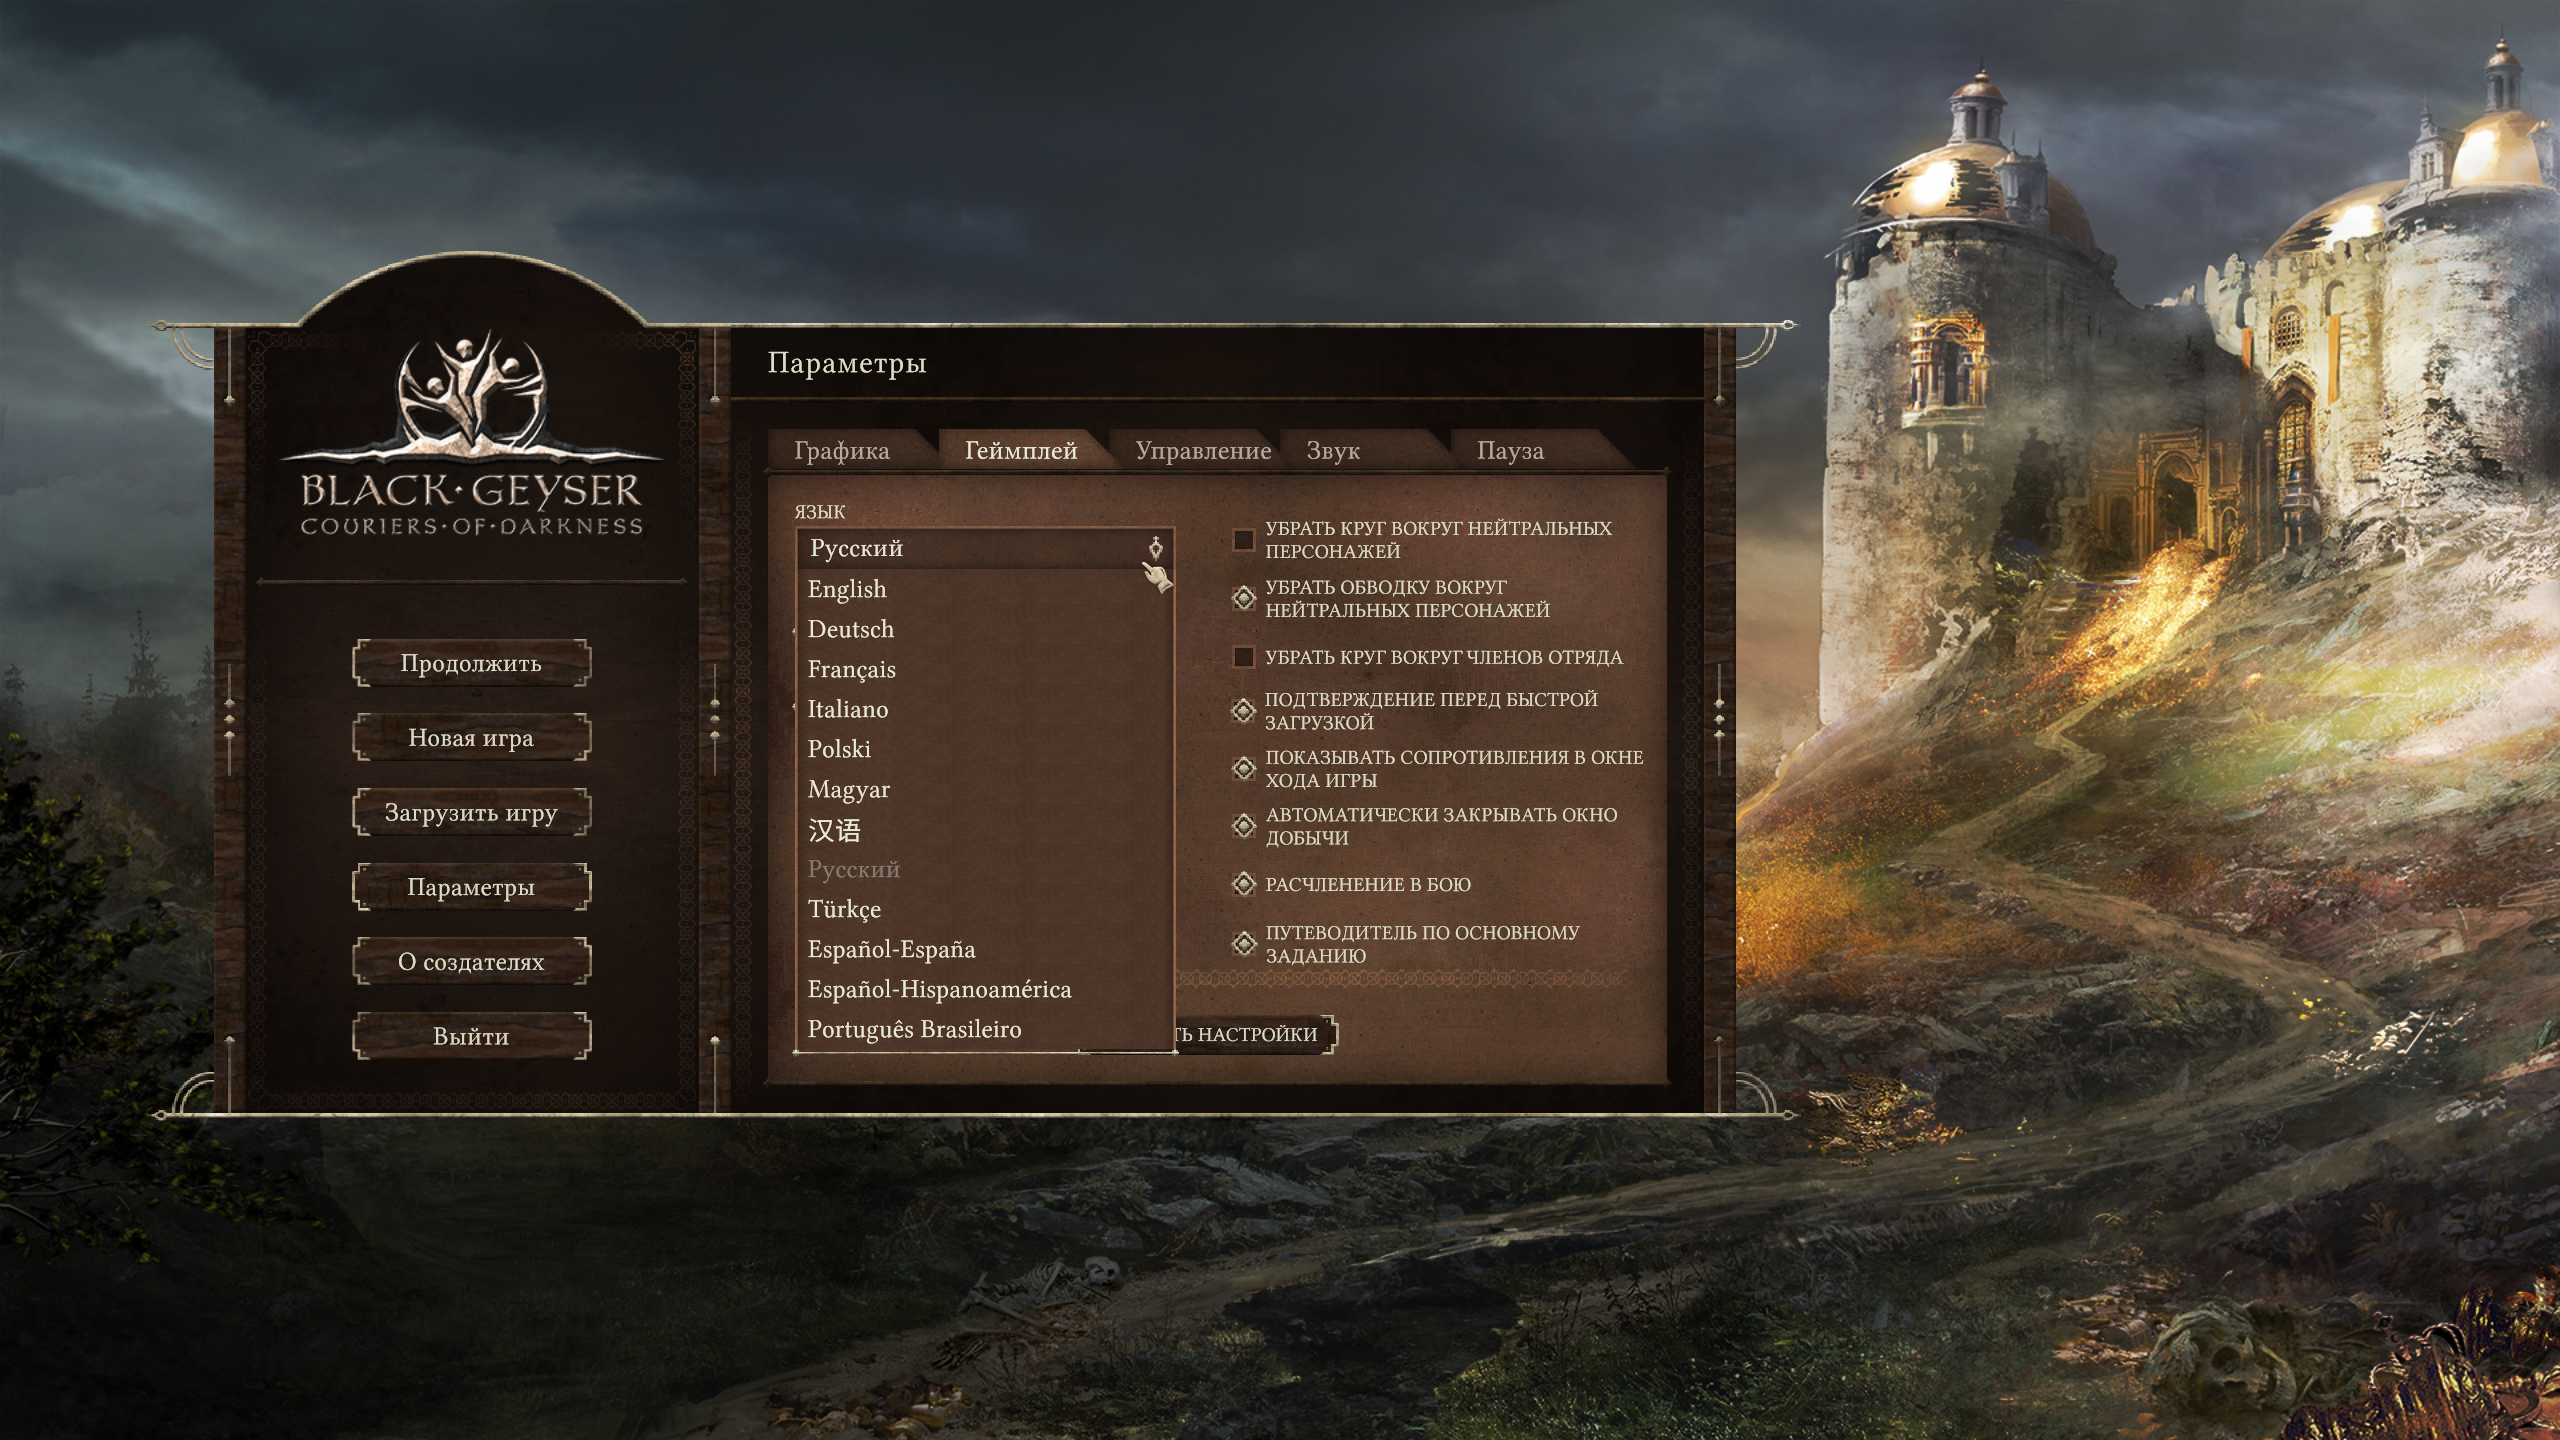Switch to the Геймплей tab
2560x1440 pixels.
(x=1021, y=451)
